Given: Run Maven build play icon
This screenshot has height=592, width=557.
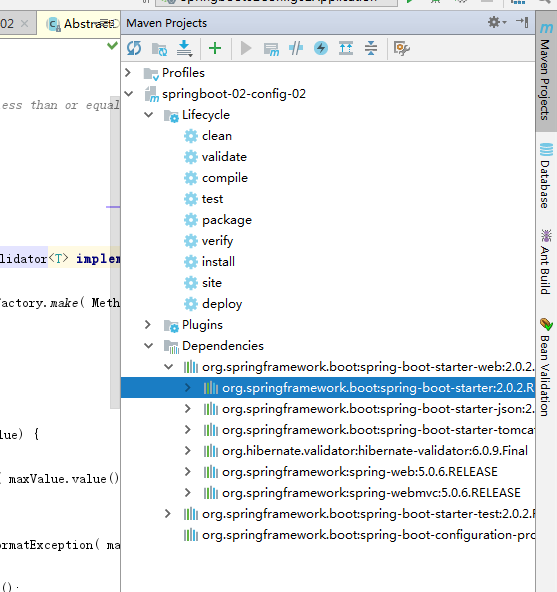Looking at the screenshot, I should [x=246, y=48].
